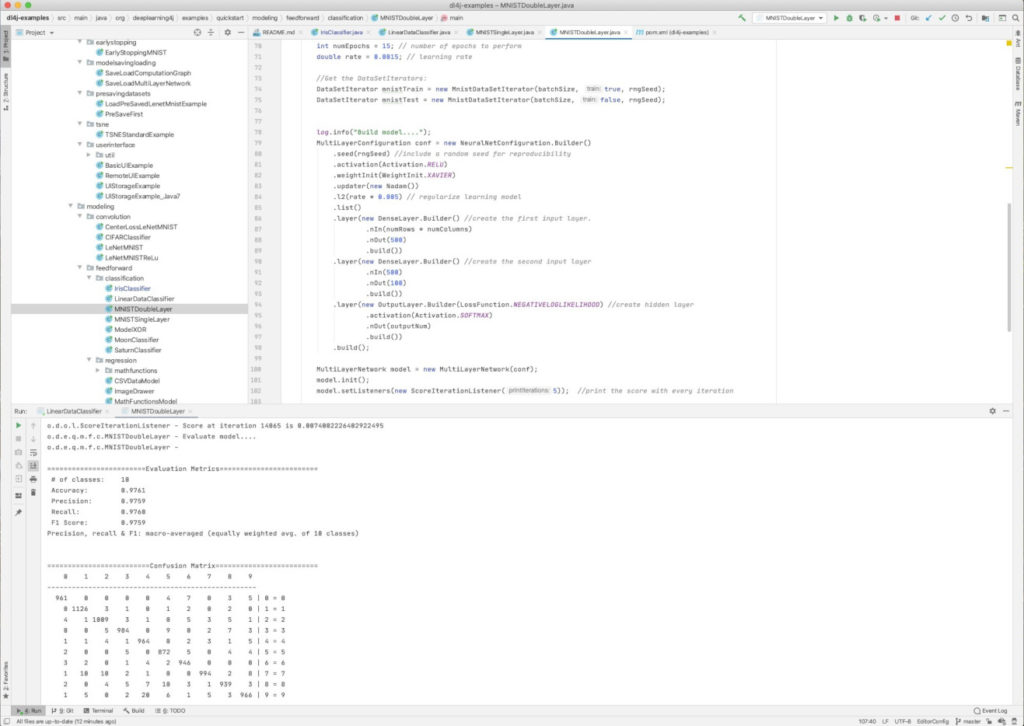Toggle scroll to end in Run console
The width and height of the screenshot is (1024, 726).
pyautogui.click(x=33, y=466)
